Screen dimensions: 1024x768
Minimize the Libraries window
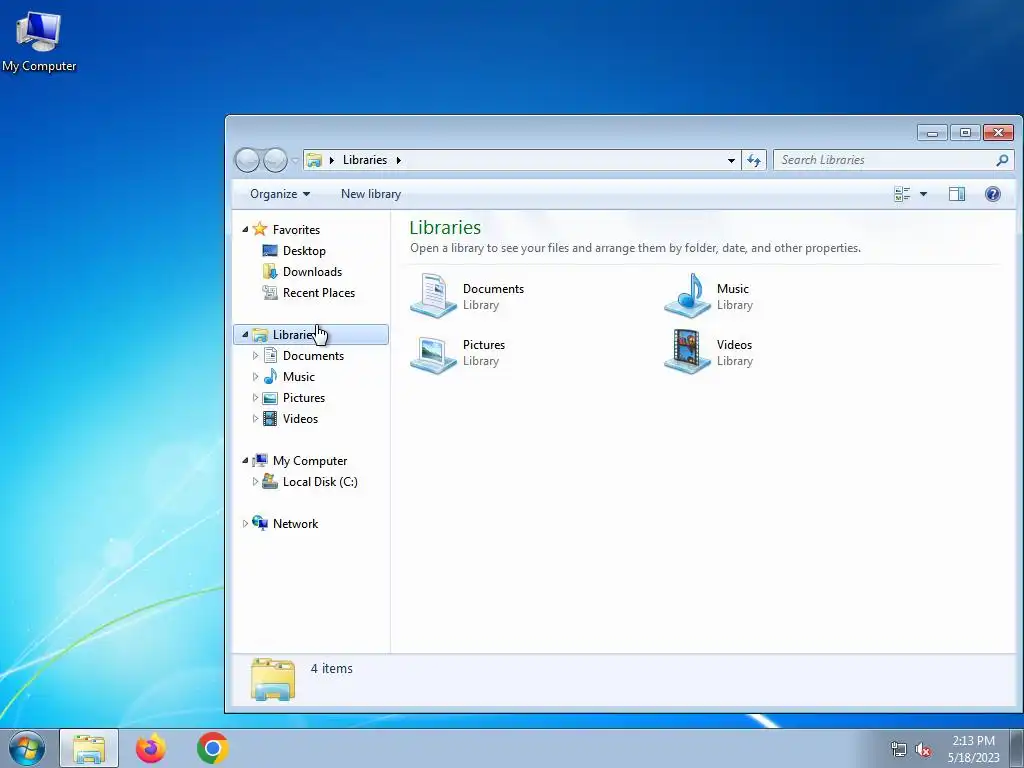[x=933, y=133]
